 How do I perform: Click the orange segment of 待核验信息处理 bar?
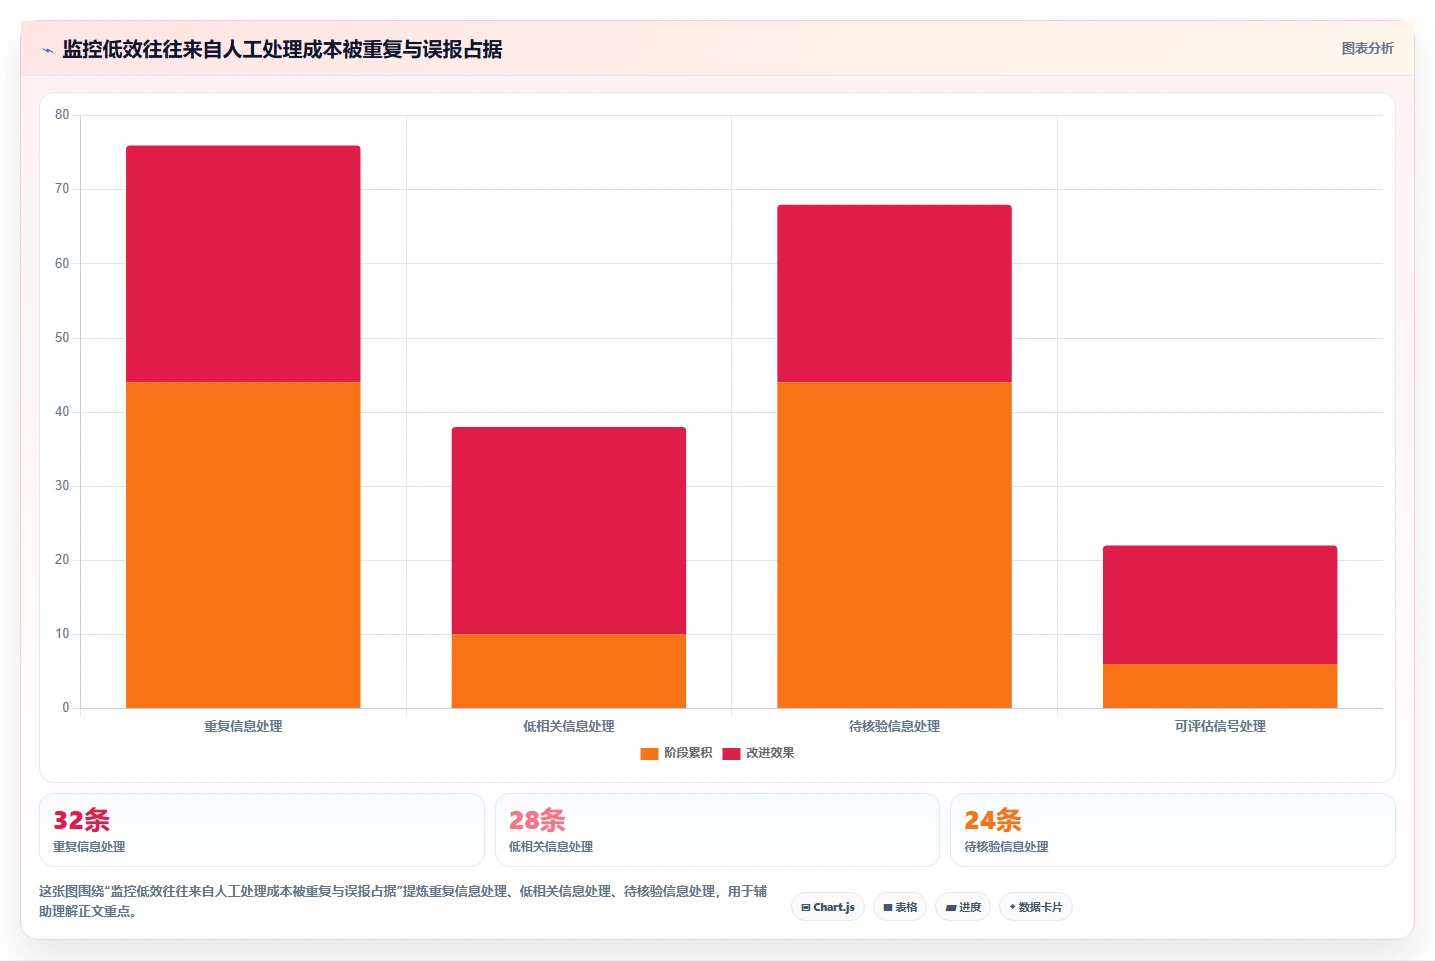894,545
